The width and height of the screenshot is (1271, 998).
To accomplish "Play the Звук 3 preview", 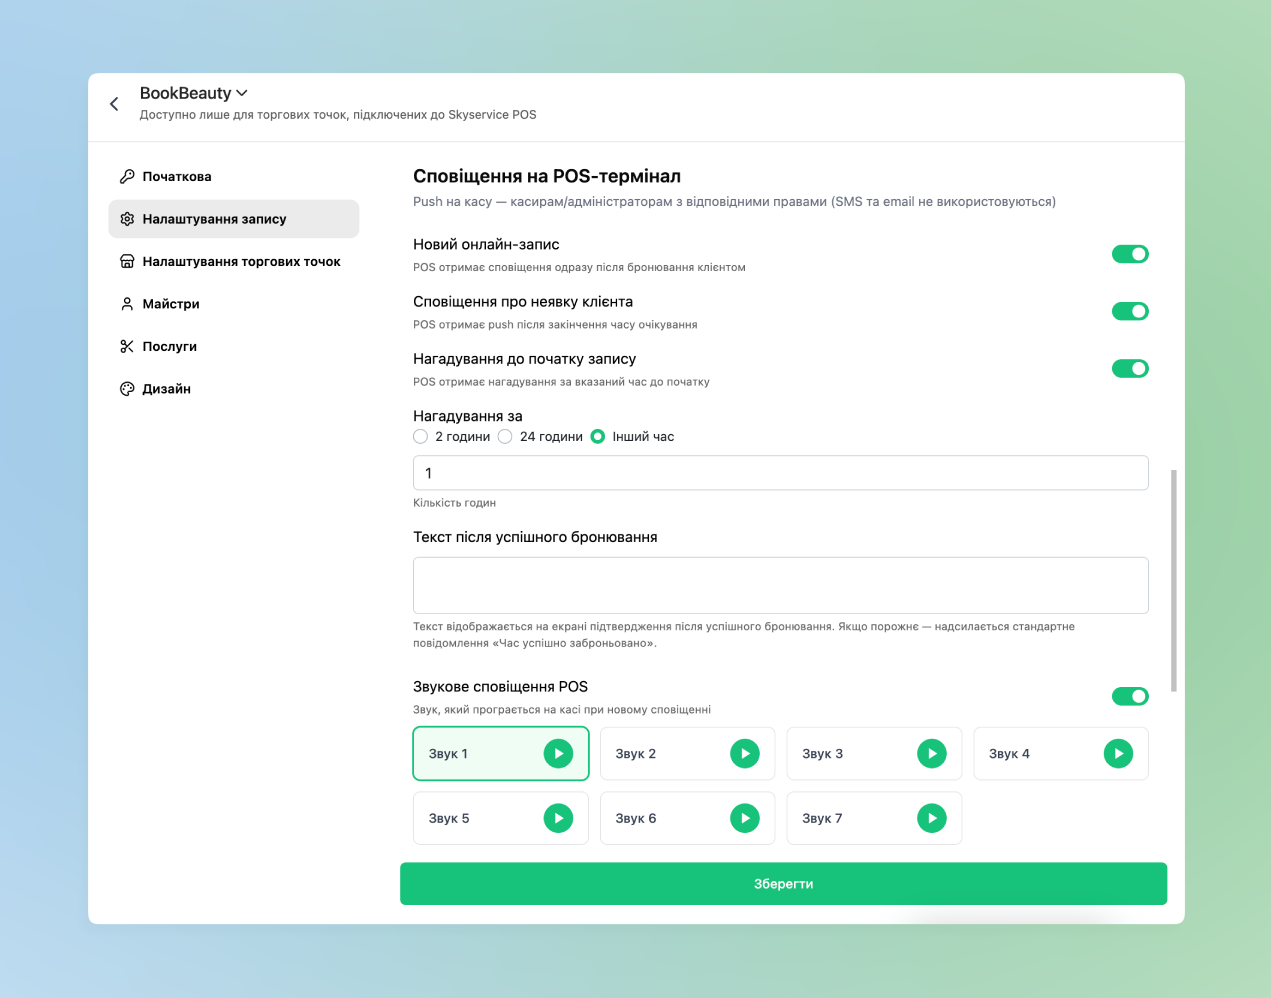I will [x=932, y=754].
